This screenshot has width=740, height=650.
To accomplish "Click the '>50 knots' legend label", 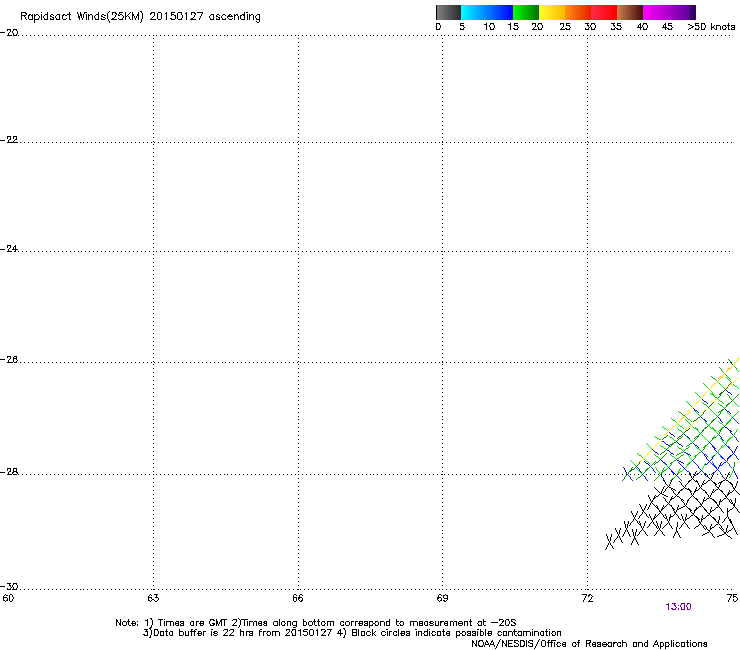I will pos(711,27).
